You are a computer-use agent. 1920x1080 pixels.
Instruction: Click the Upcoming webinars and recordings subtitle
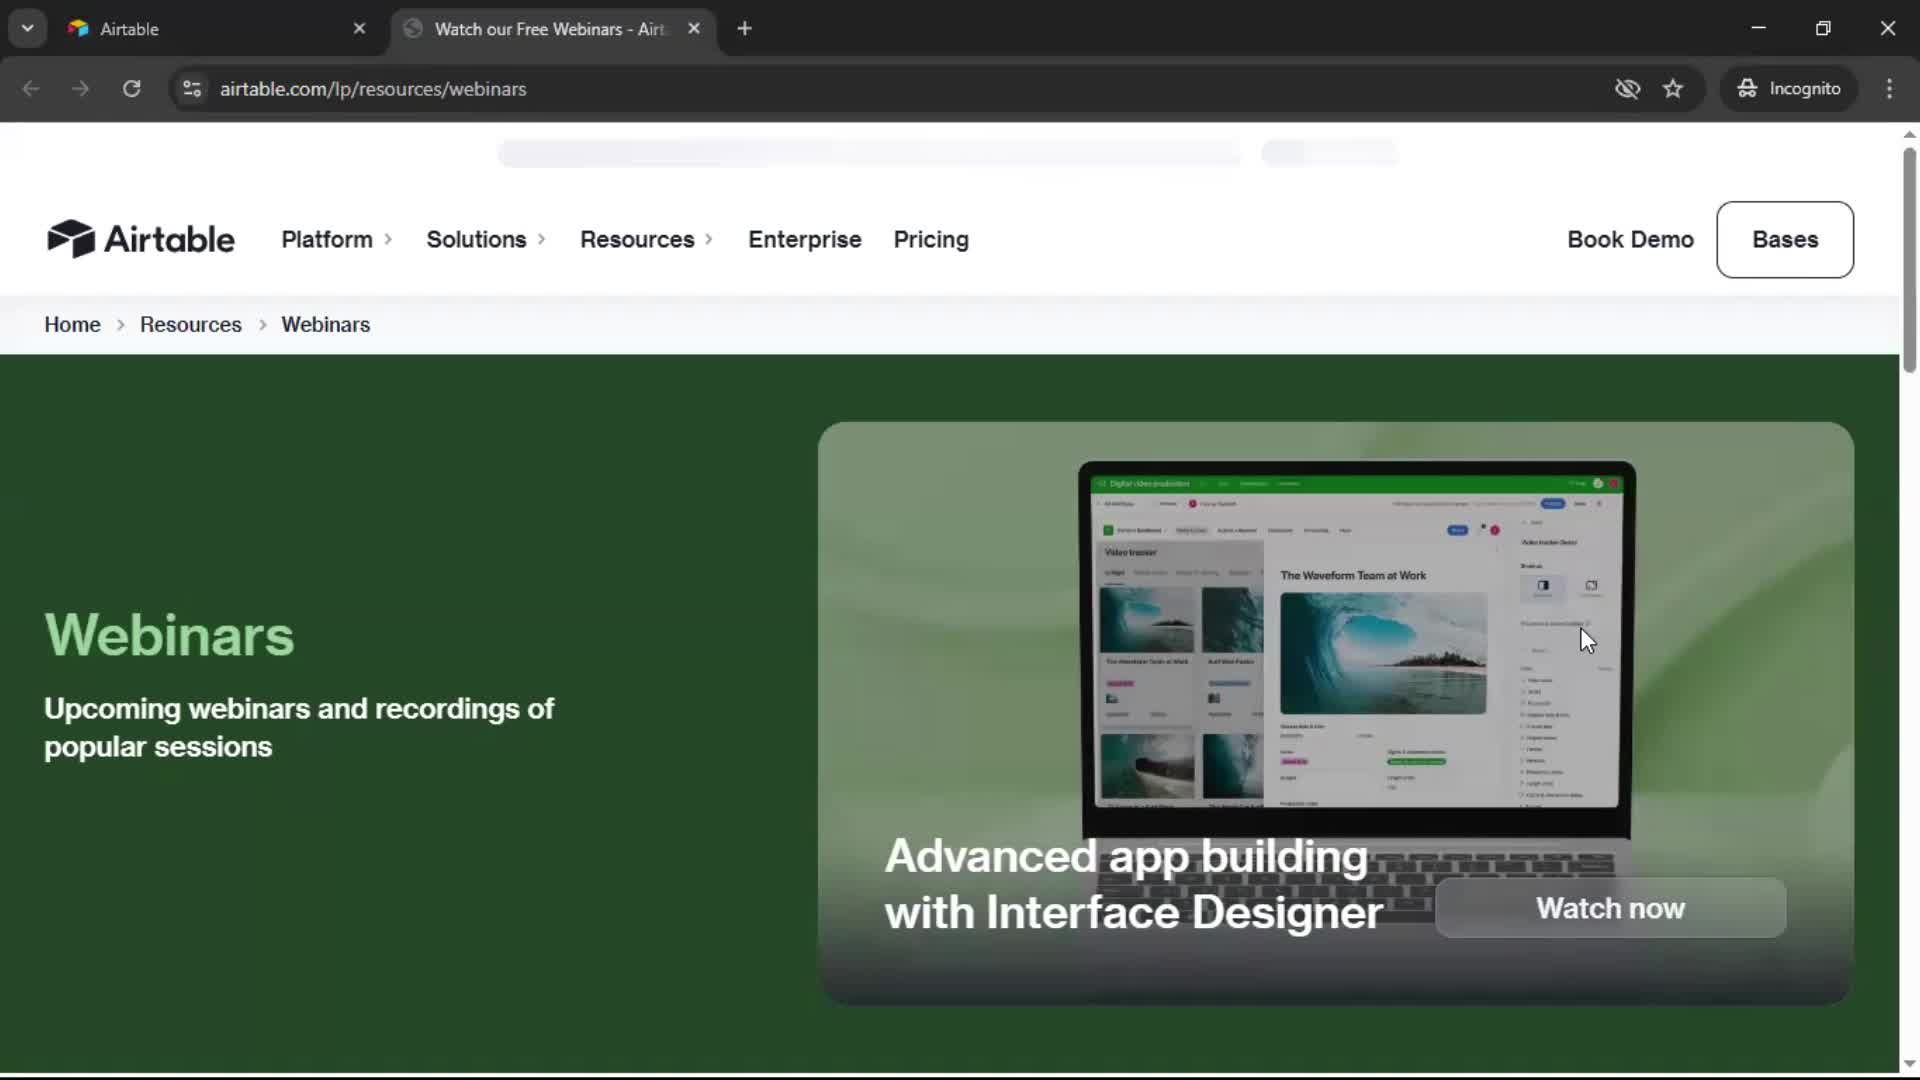click(299, 727)
